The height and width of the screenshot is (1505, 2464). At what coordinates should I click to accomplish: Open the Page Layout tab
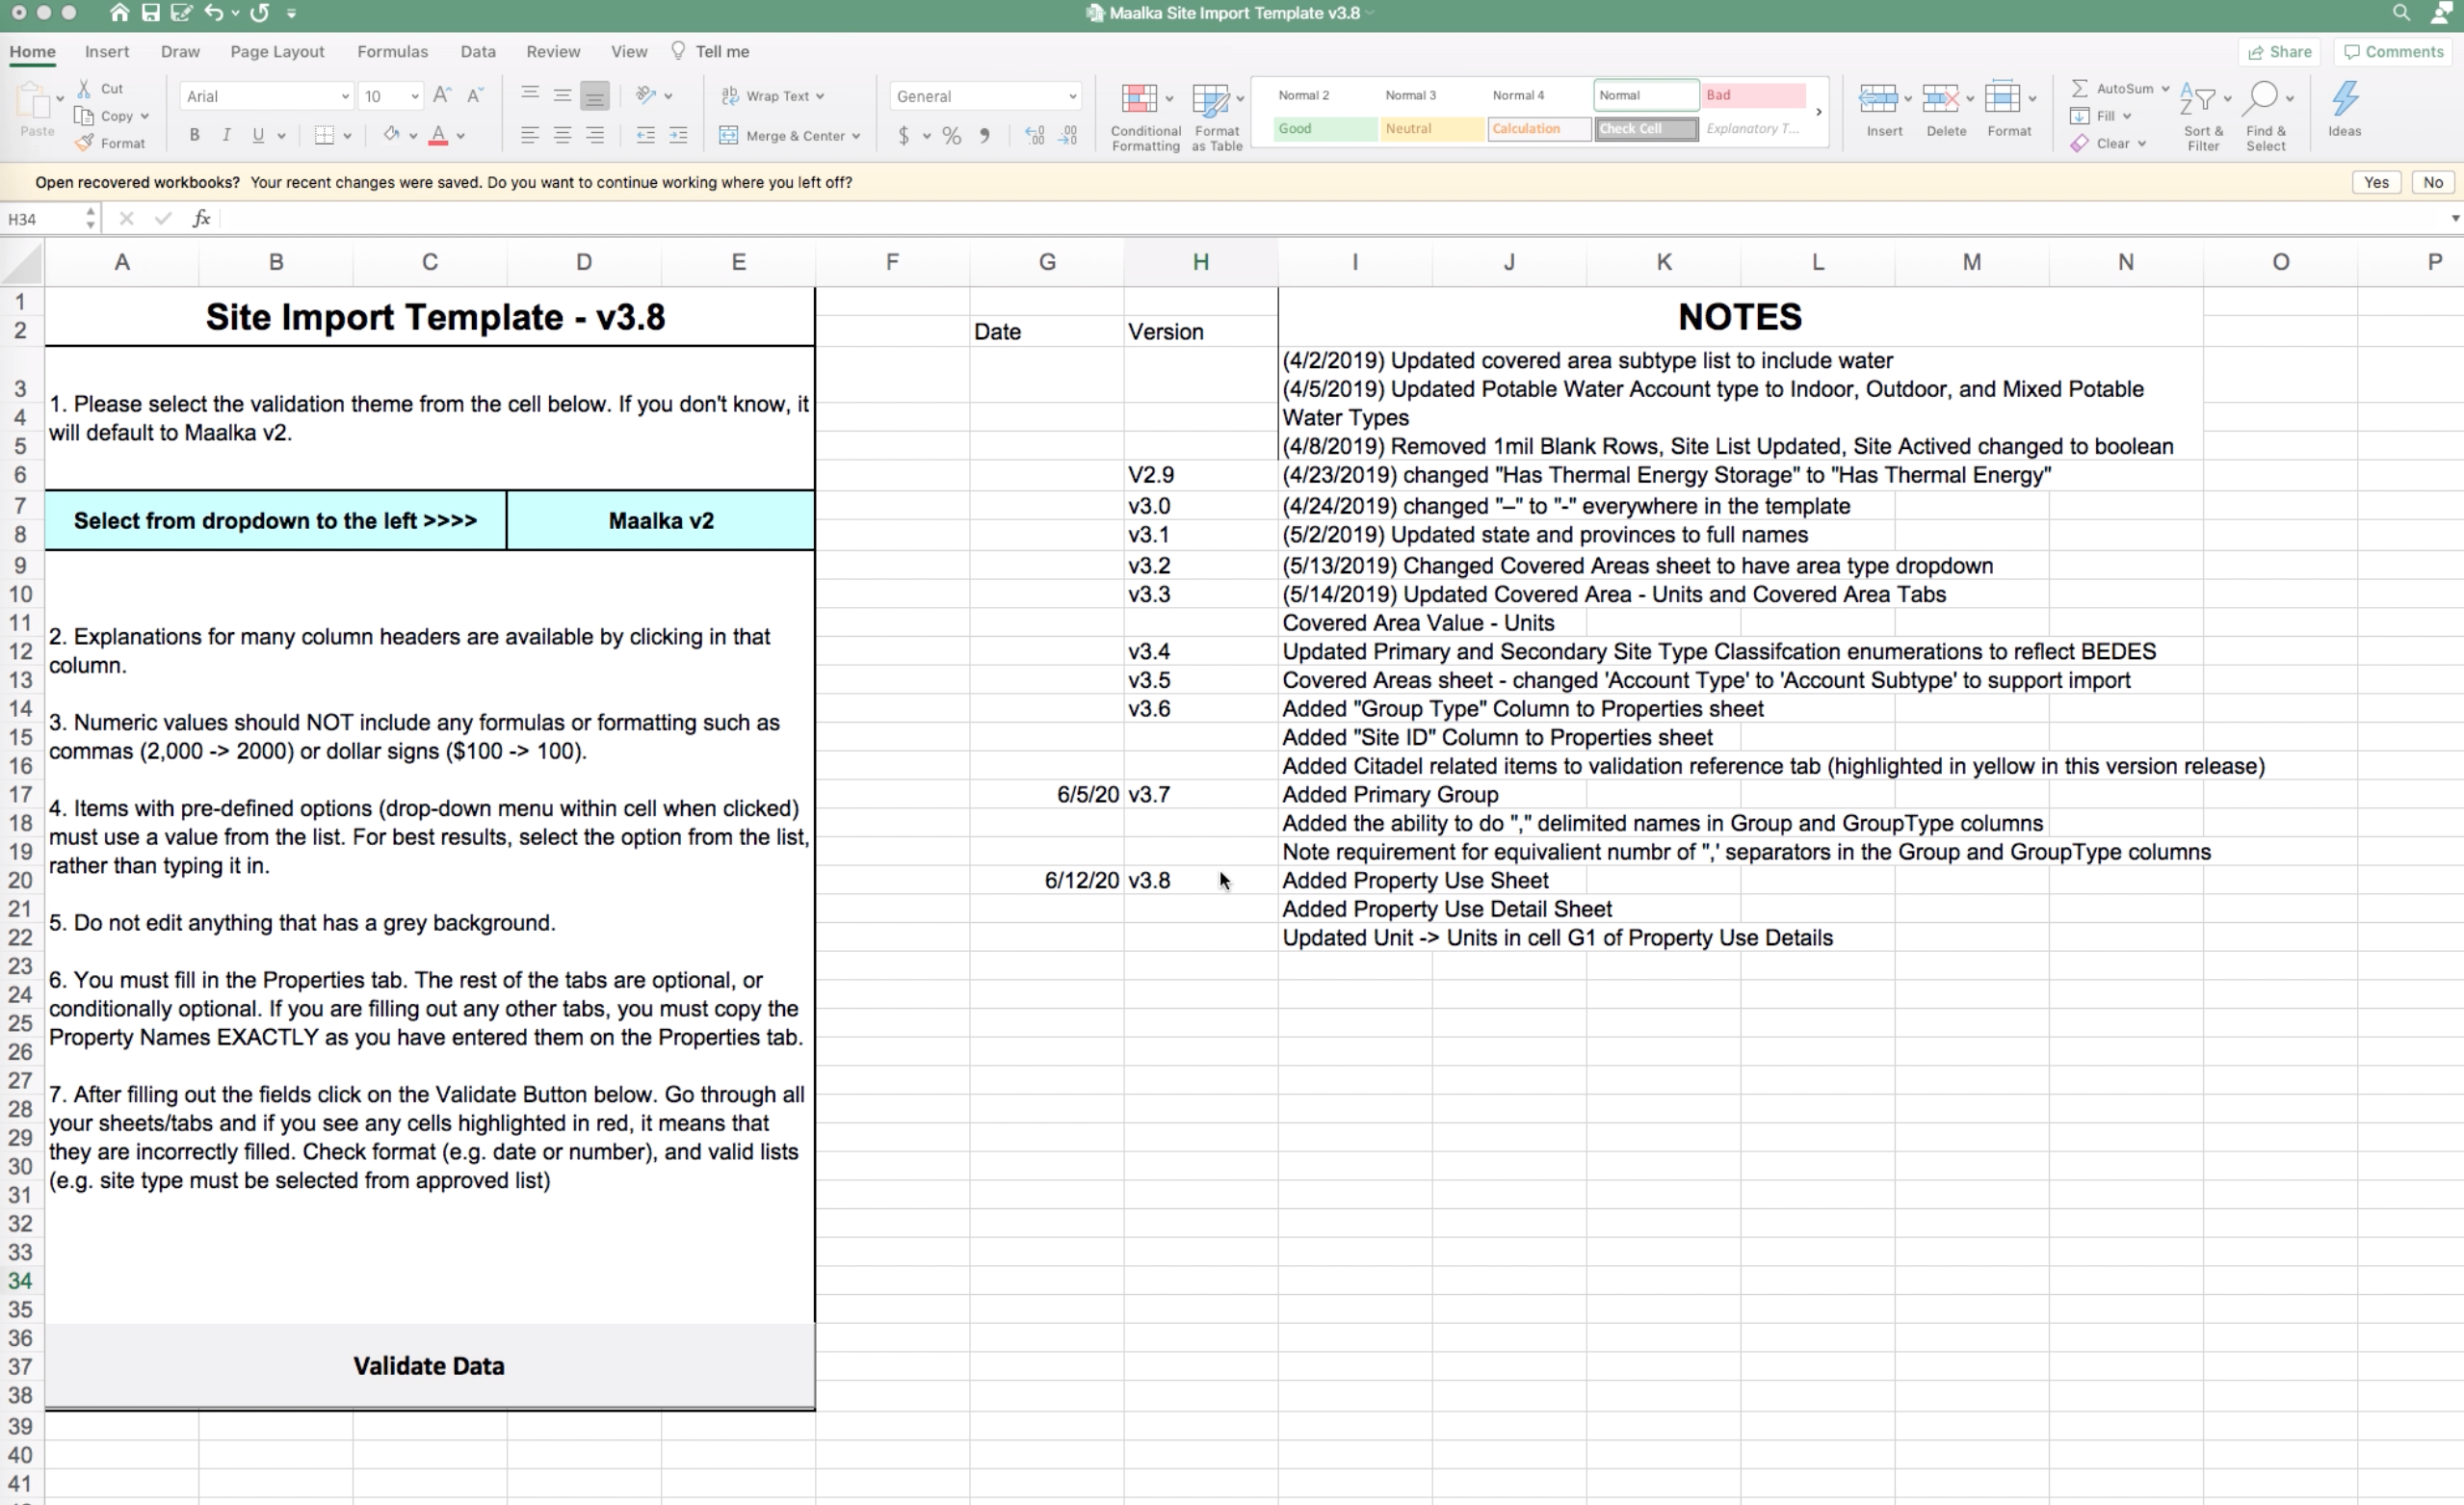click(277, 52)
